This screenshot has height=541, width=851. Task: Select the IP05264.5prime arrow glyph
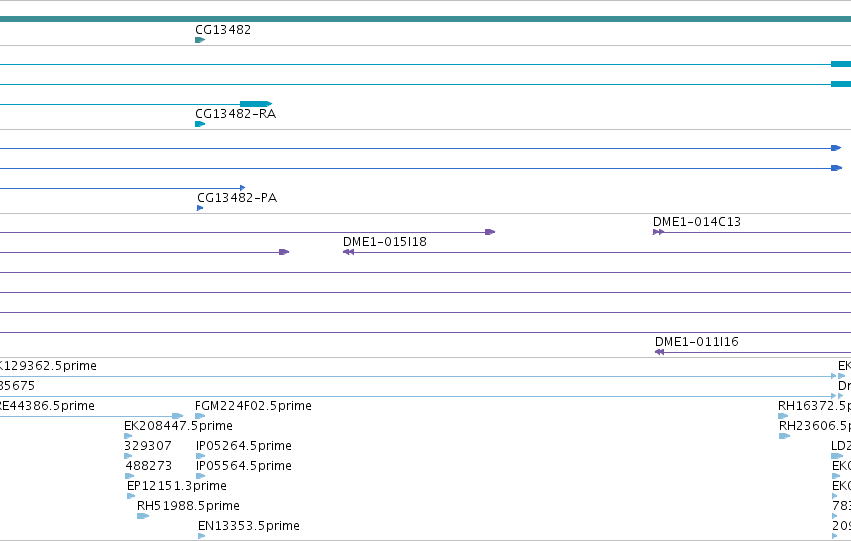click(x=200, y=456)
